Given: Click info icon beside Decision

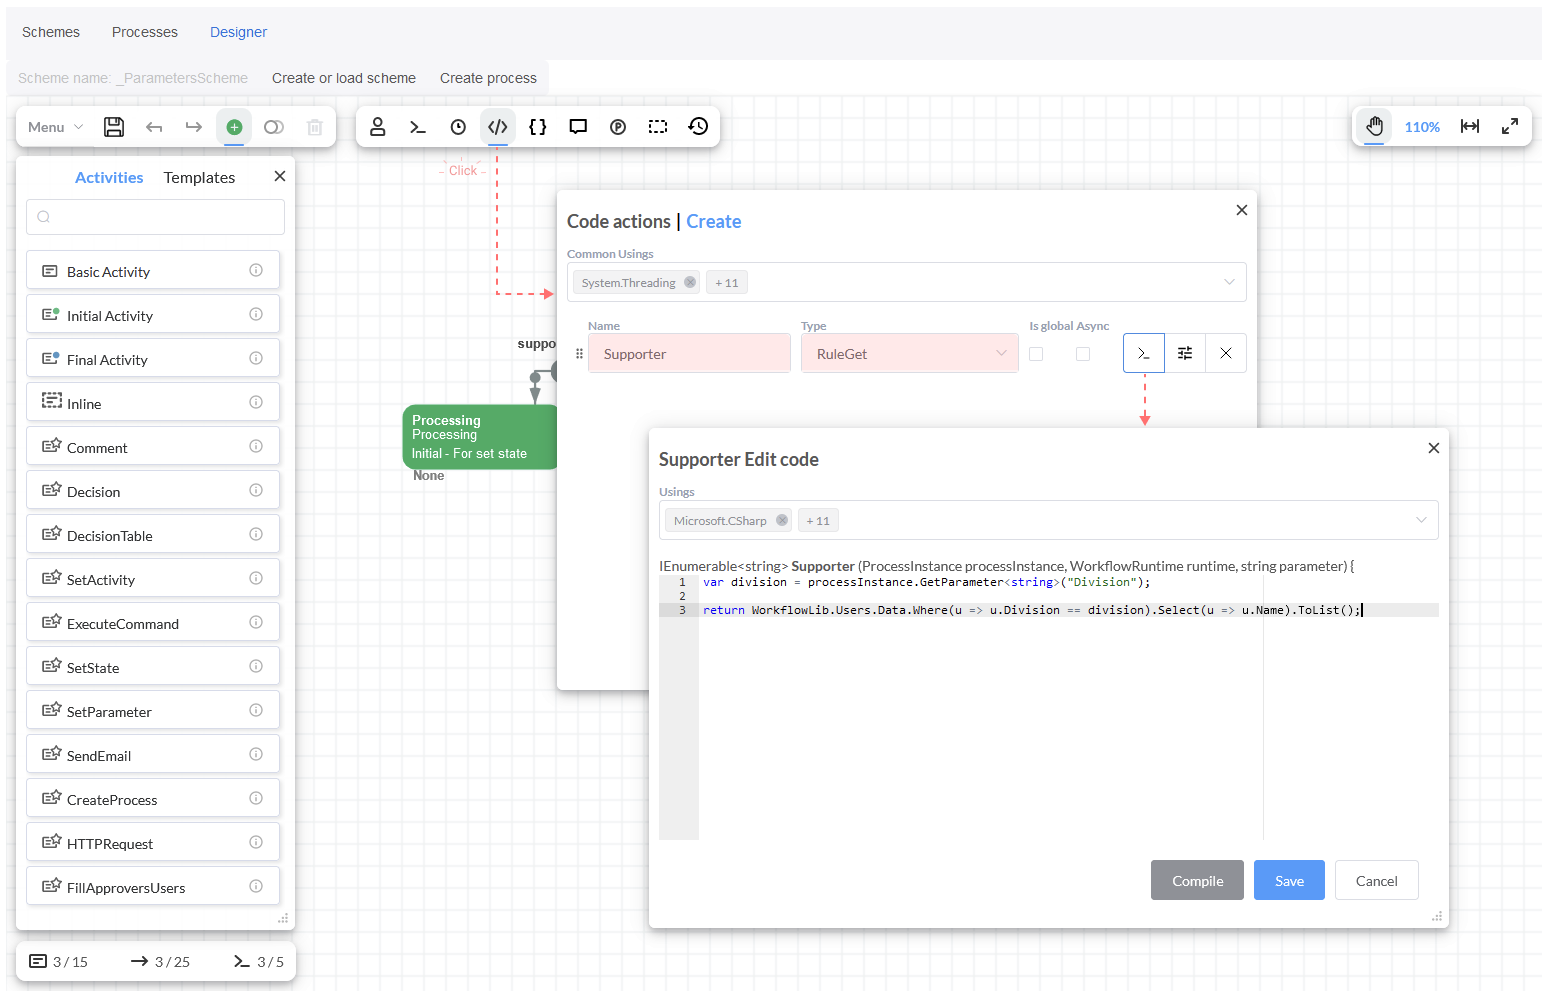Looking at the screenshot, I should click(256, 490).
